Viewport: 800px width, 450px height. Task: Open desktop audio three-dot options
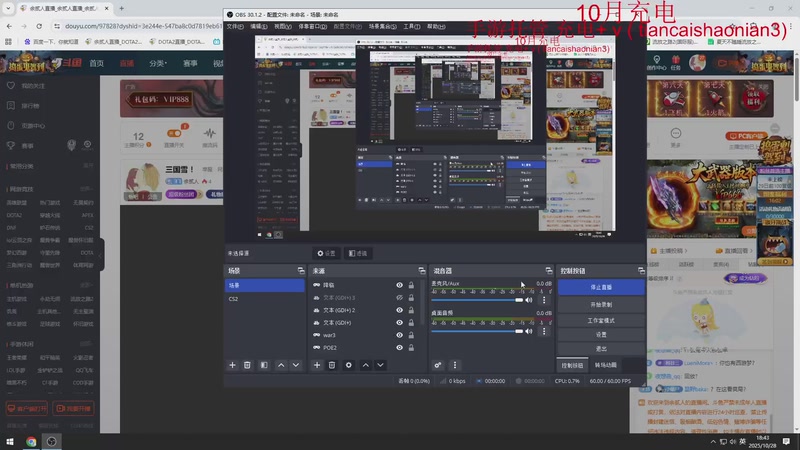(x=544, y=331)
